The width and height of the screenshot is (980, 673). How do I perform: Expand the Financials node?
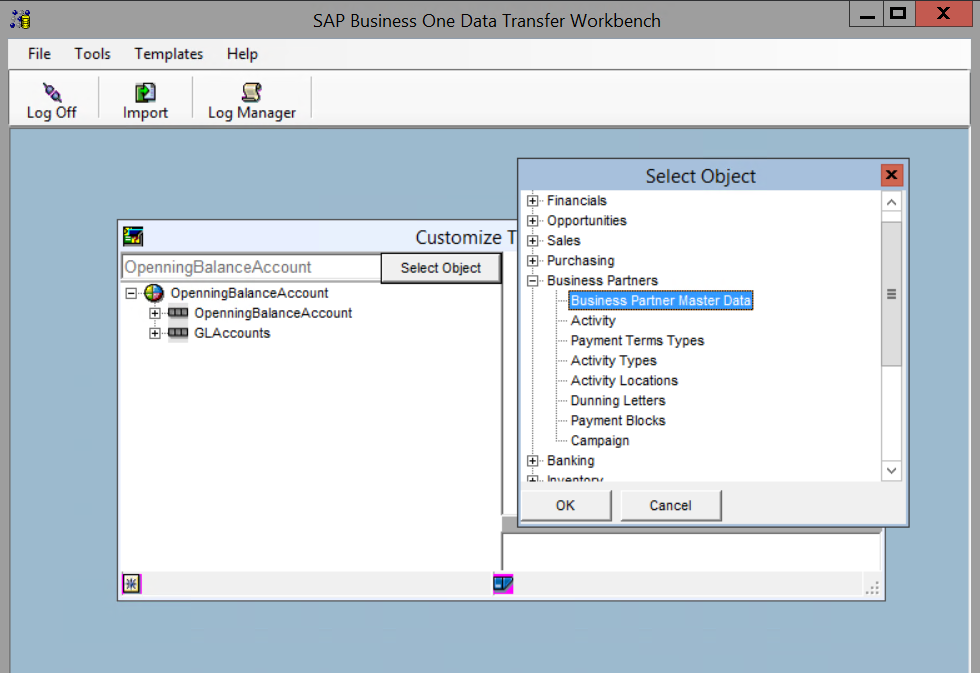click(532, 201)
